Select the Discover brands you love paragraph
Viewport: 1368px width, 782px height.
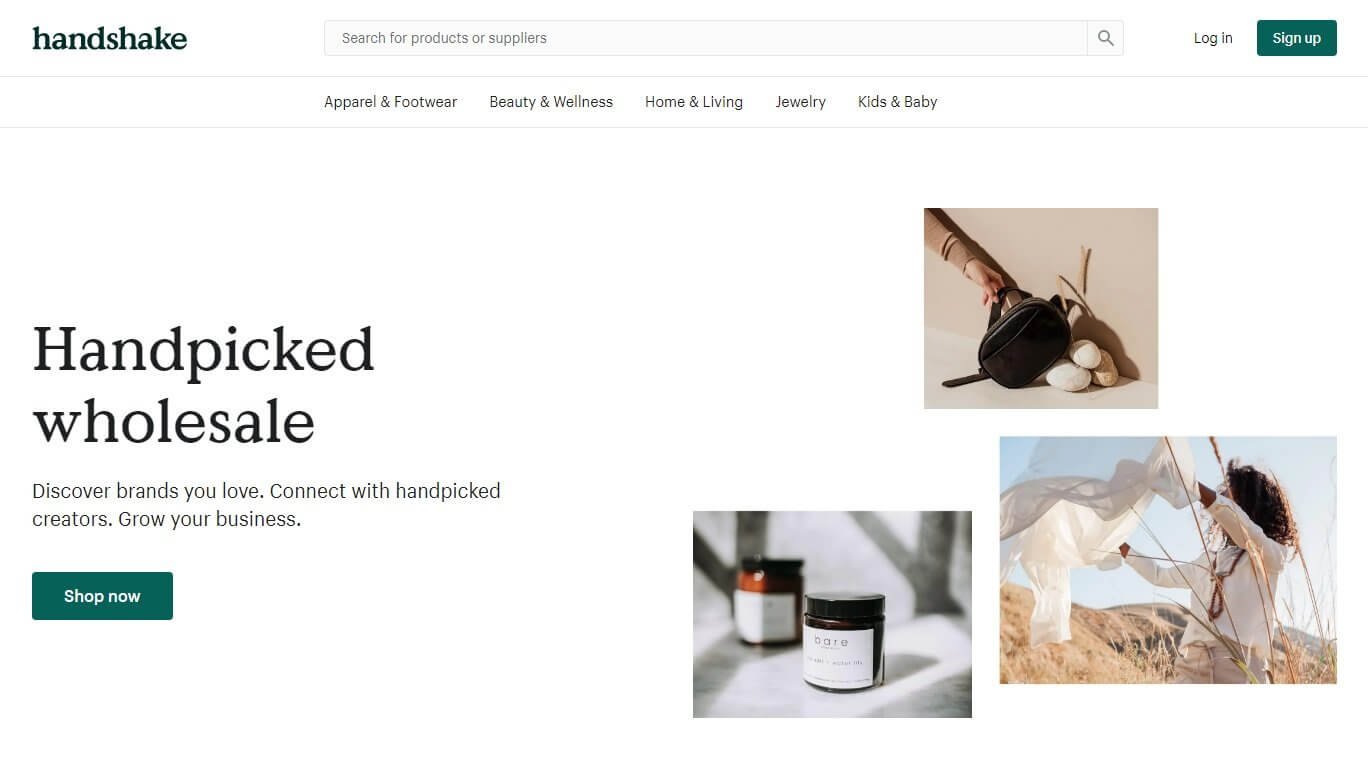266,505
